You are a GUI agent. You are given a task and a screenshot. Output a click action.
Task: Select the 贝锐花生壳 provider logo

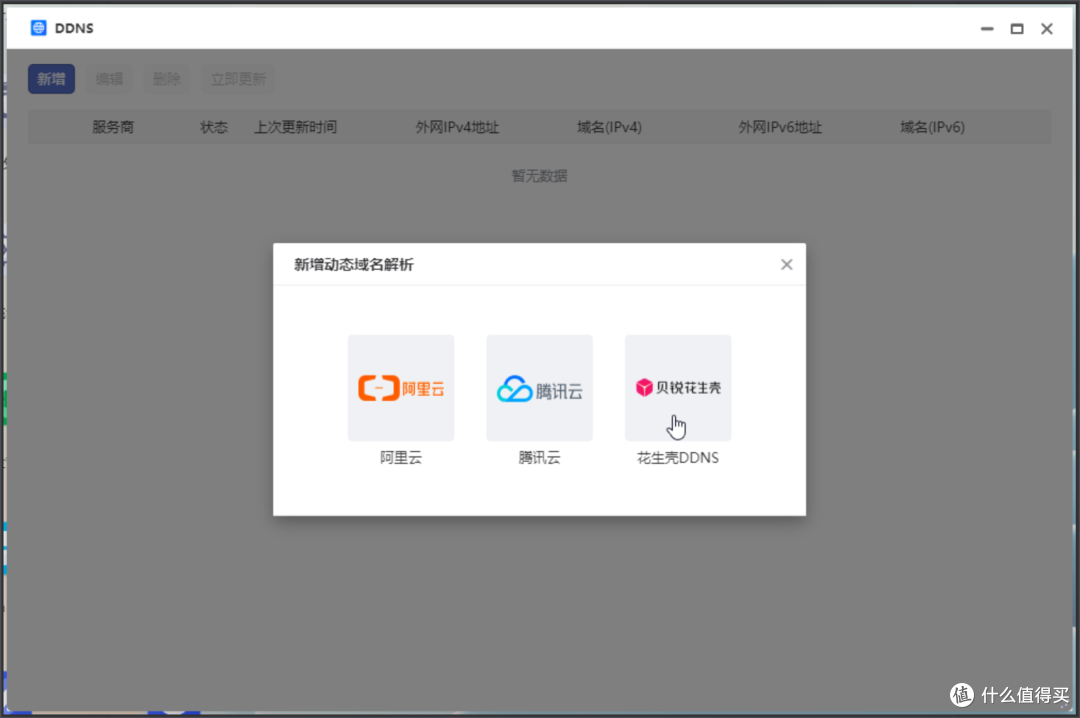click(677, 387)
